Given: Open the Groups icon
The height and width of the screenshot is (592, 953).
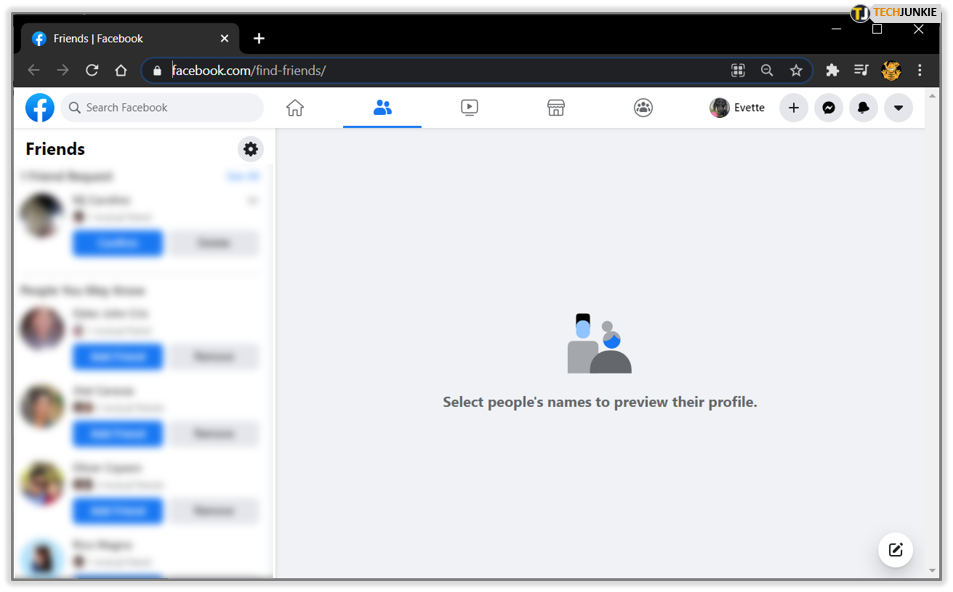Looking at the screenshot, I should point(642,107).
